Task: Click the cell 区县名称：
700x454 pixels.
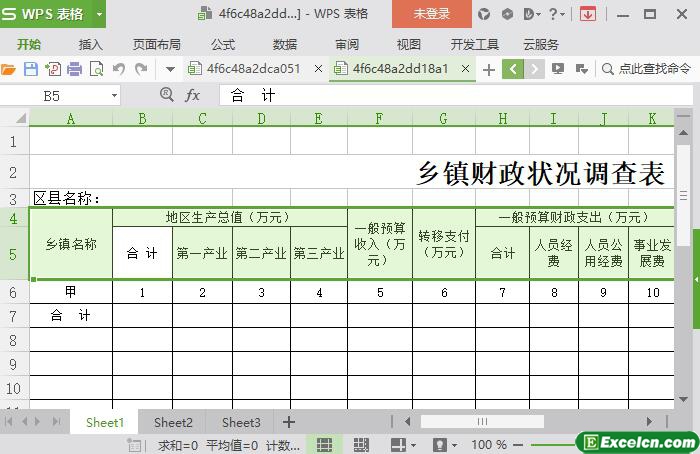Action: click(67, 198)
